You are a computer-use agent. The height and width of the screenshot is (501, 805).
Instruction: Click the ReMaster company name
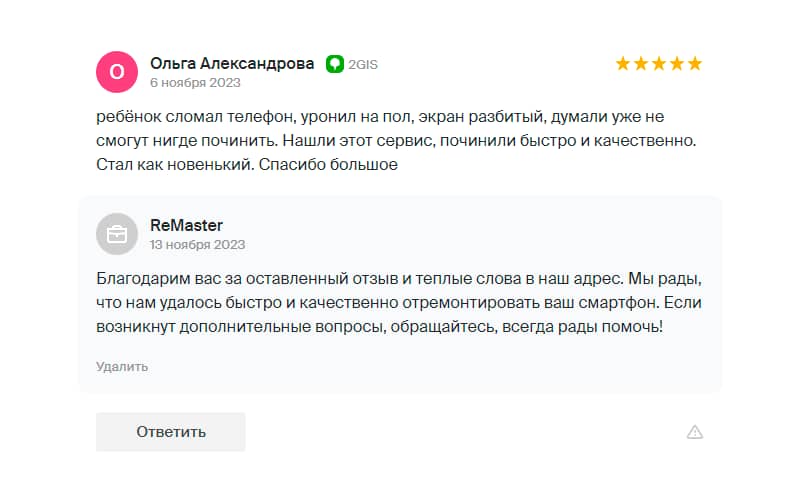tap(186, 226)
